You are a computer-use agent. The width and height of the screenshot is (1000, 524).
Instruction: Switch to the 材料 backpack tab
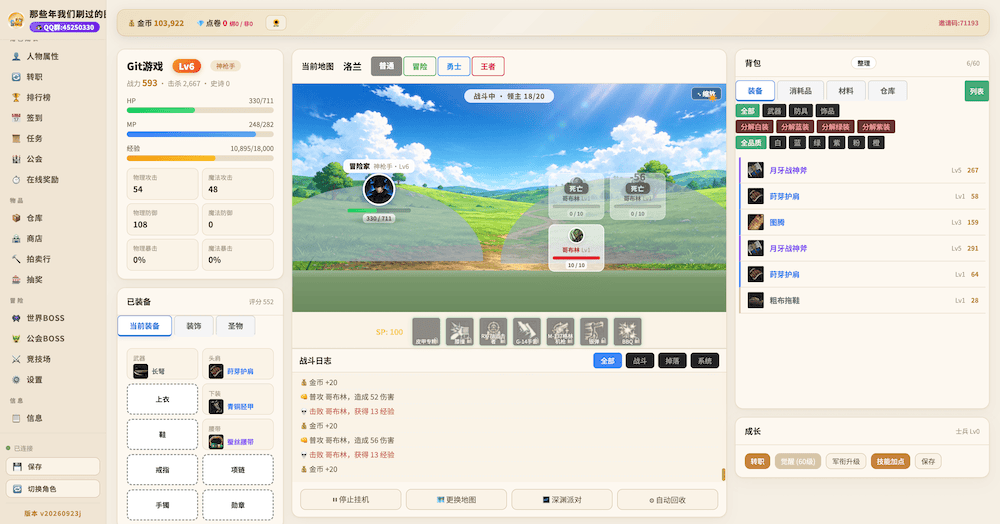coord(846,91)
